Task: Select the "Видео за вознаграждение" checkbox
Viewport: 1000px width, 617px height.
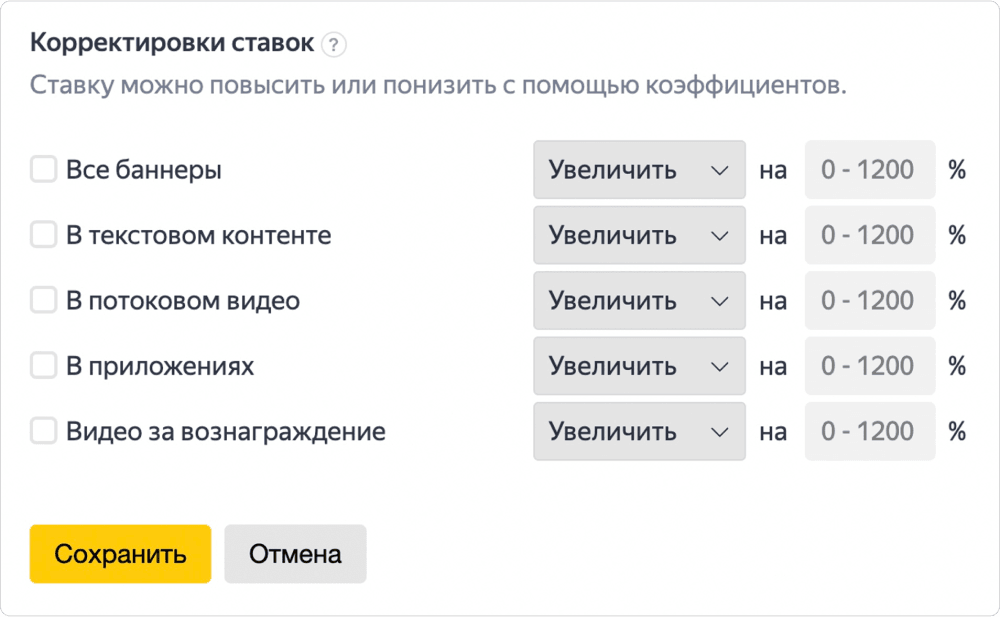Action: tap(43, 432)
